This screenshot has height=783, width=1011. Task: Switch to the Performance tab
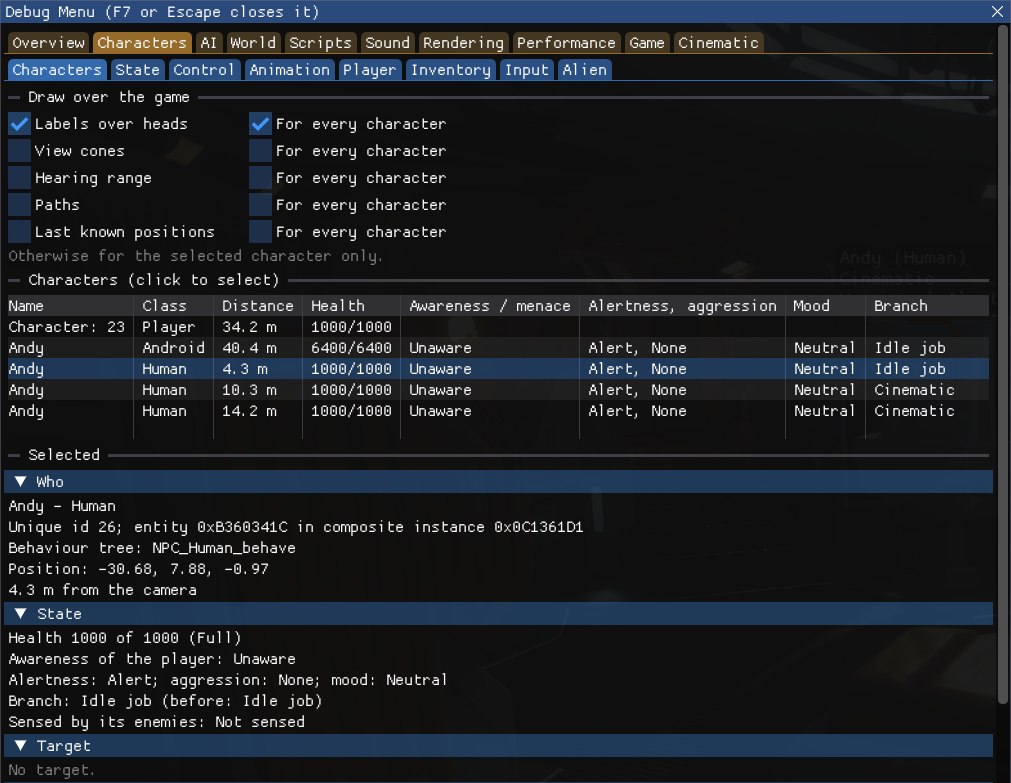coord(566,43)
